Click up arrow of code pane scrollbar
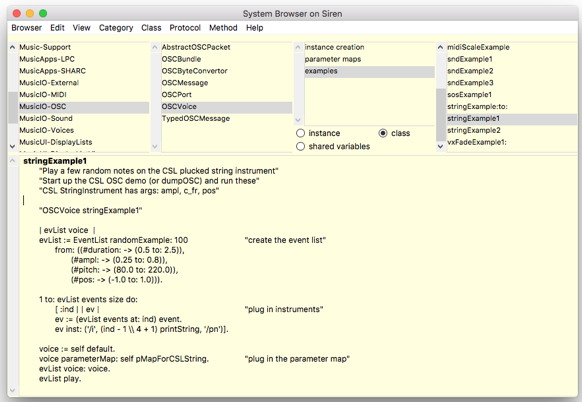Viewport: 582px width, 402px height. coord(12,161)
